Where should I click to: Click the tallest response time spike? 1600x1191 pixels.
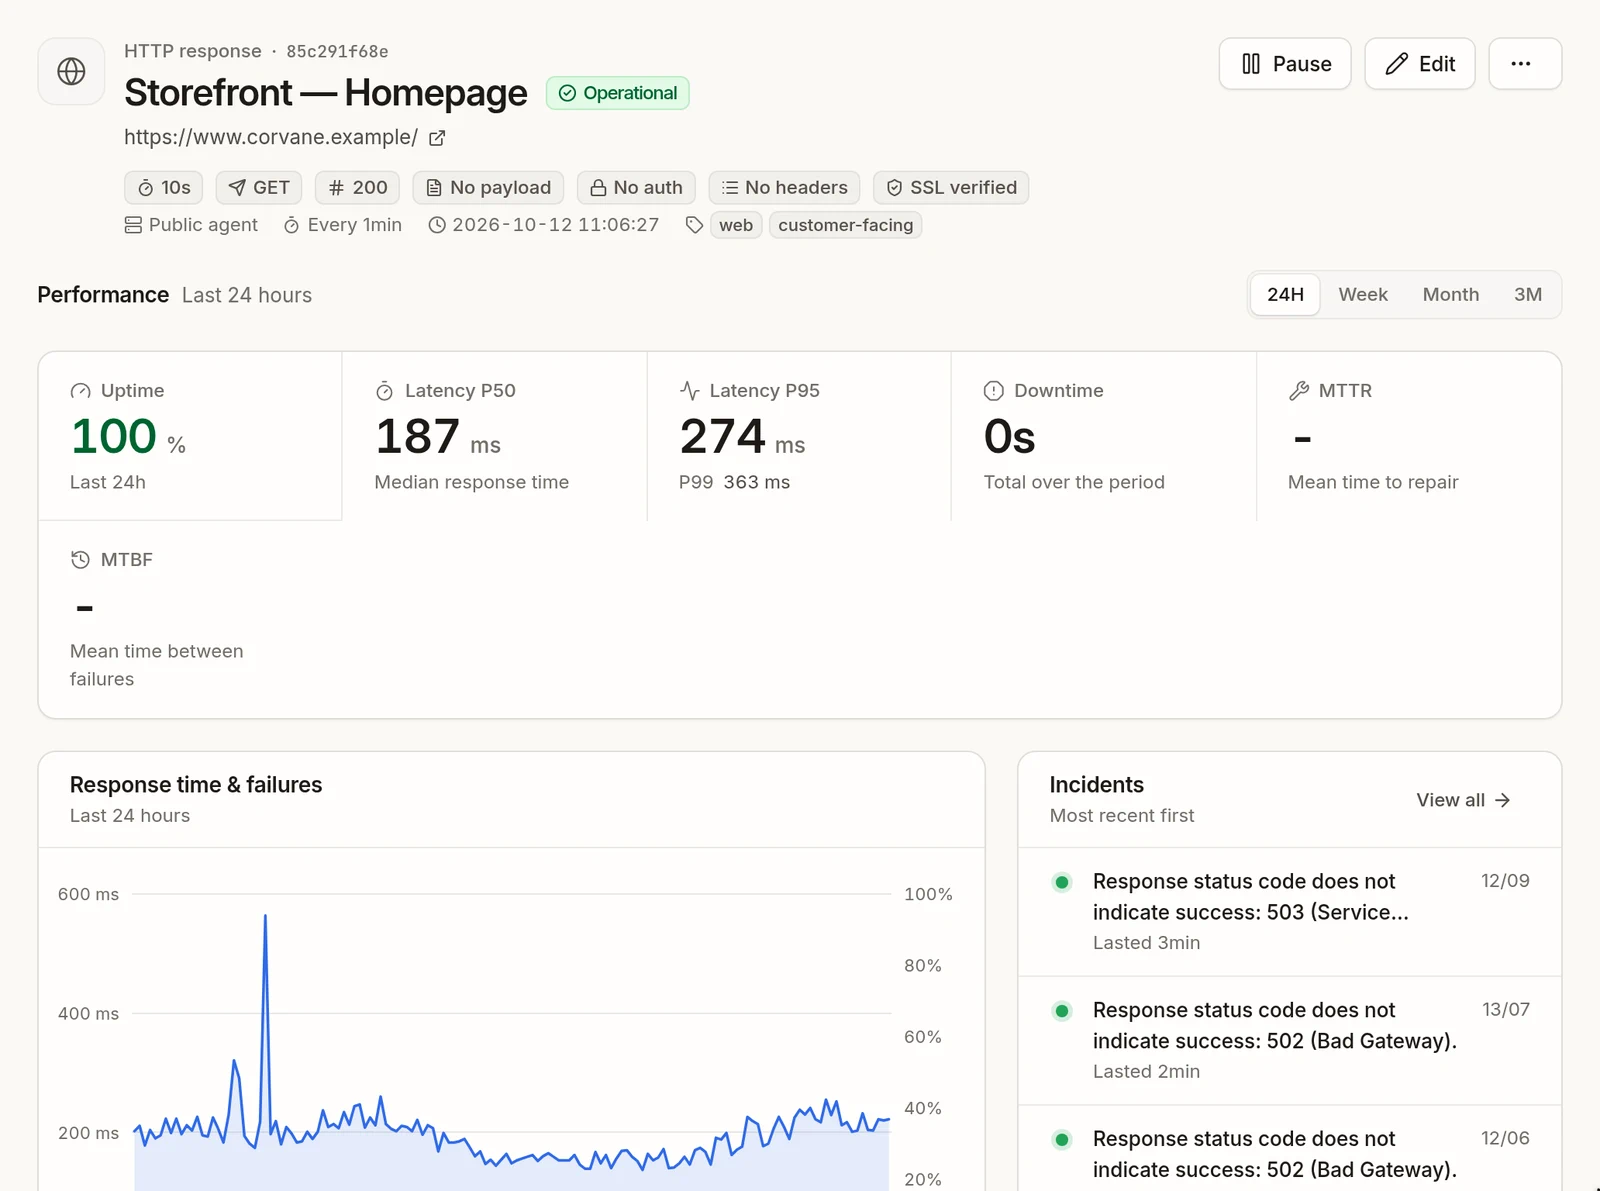click(265, 916)
